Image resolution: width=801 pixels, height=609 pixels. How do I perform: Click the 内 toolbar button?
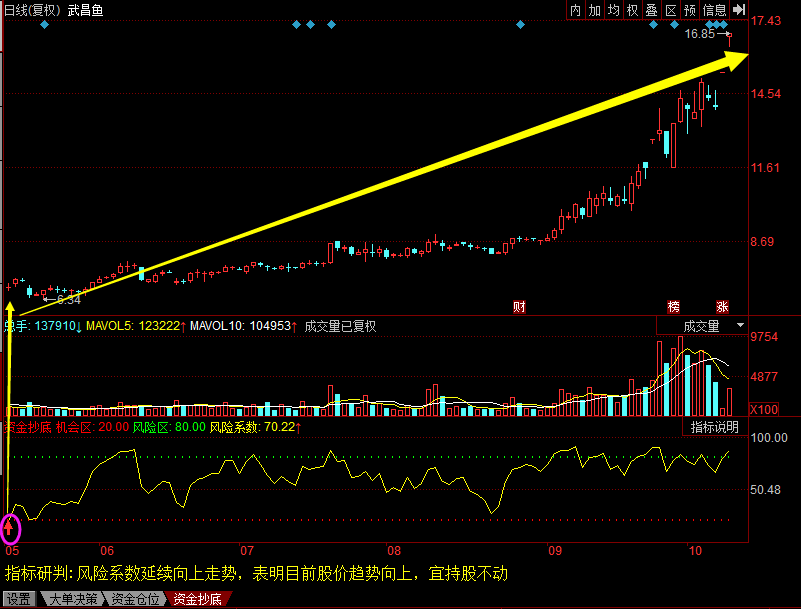(x=576, y=10)
